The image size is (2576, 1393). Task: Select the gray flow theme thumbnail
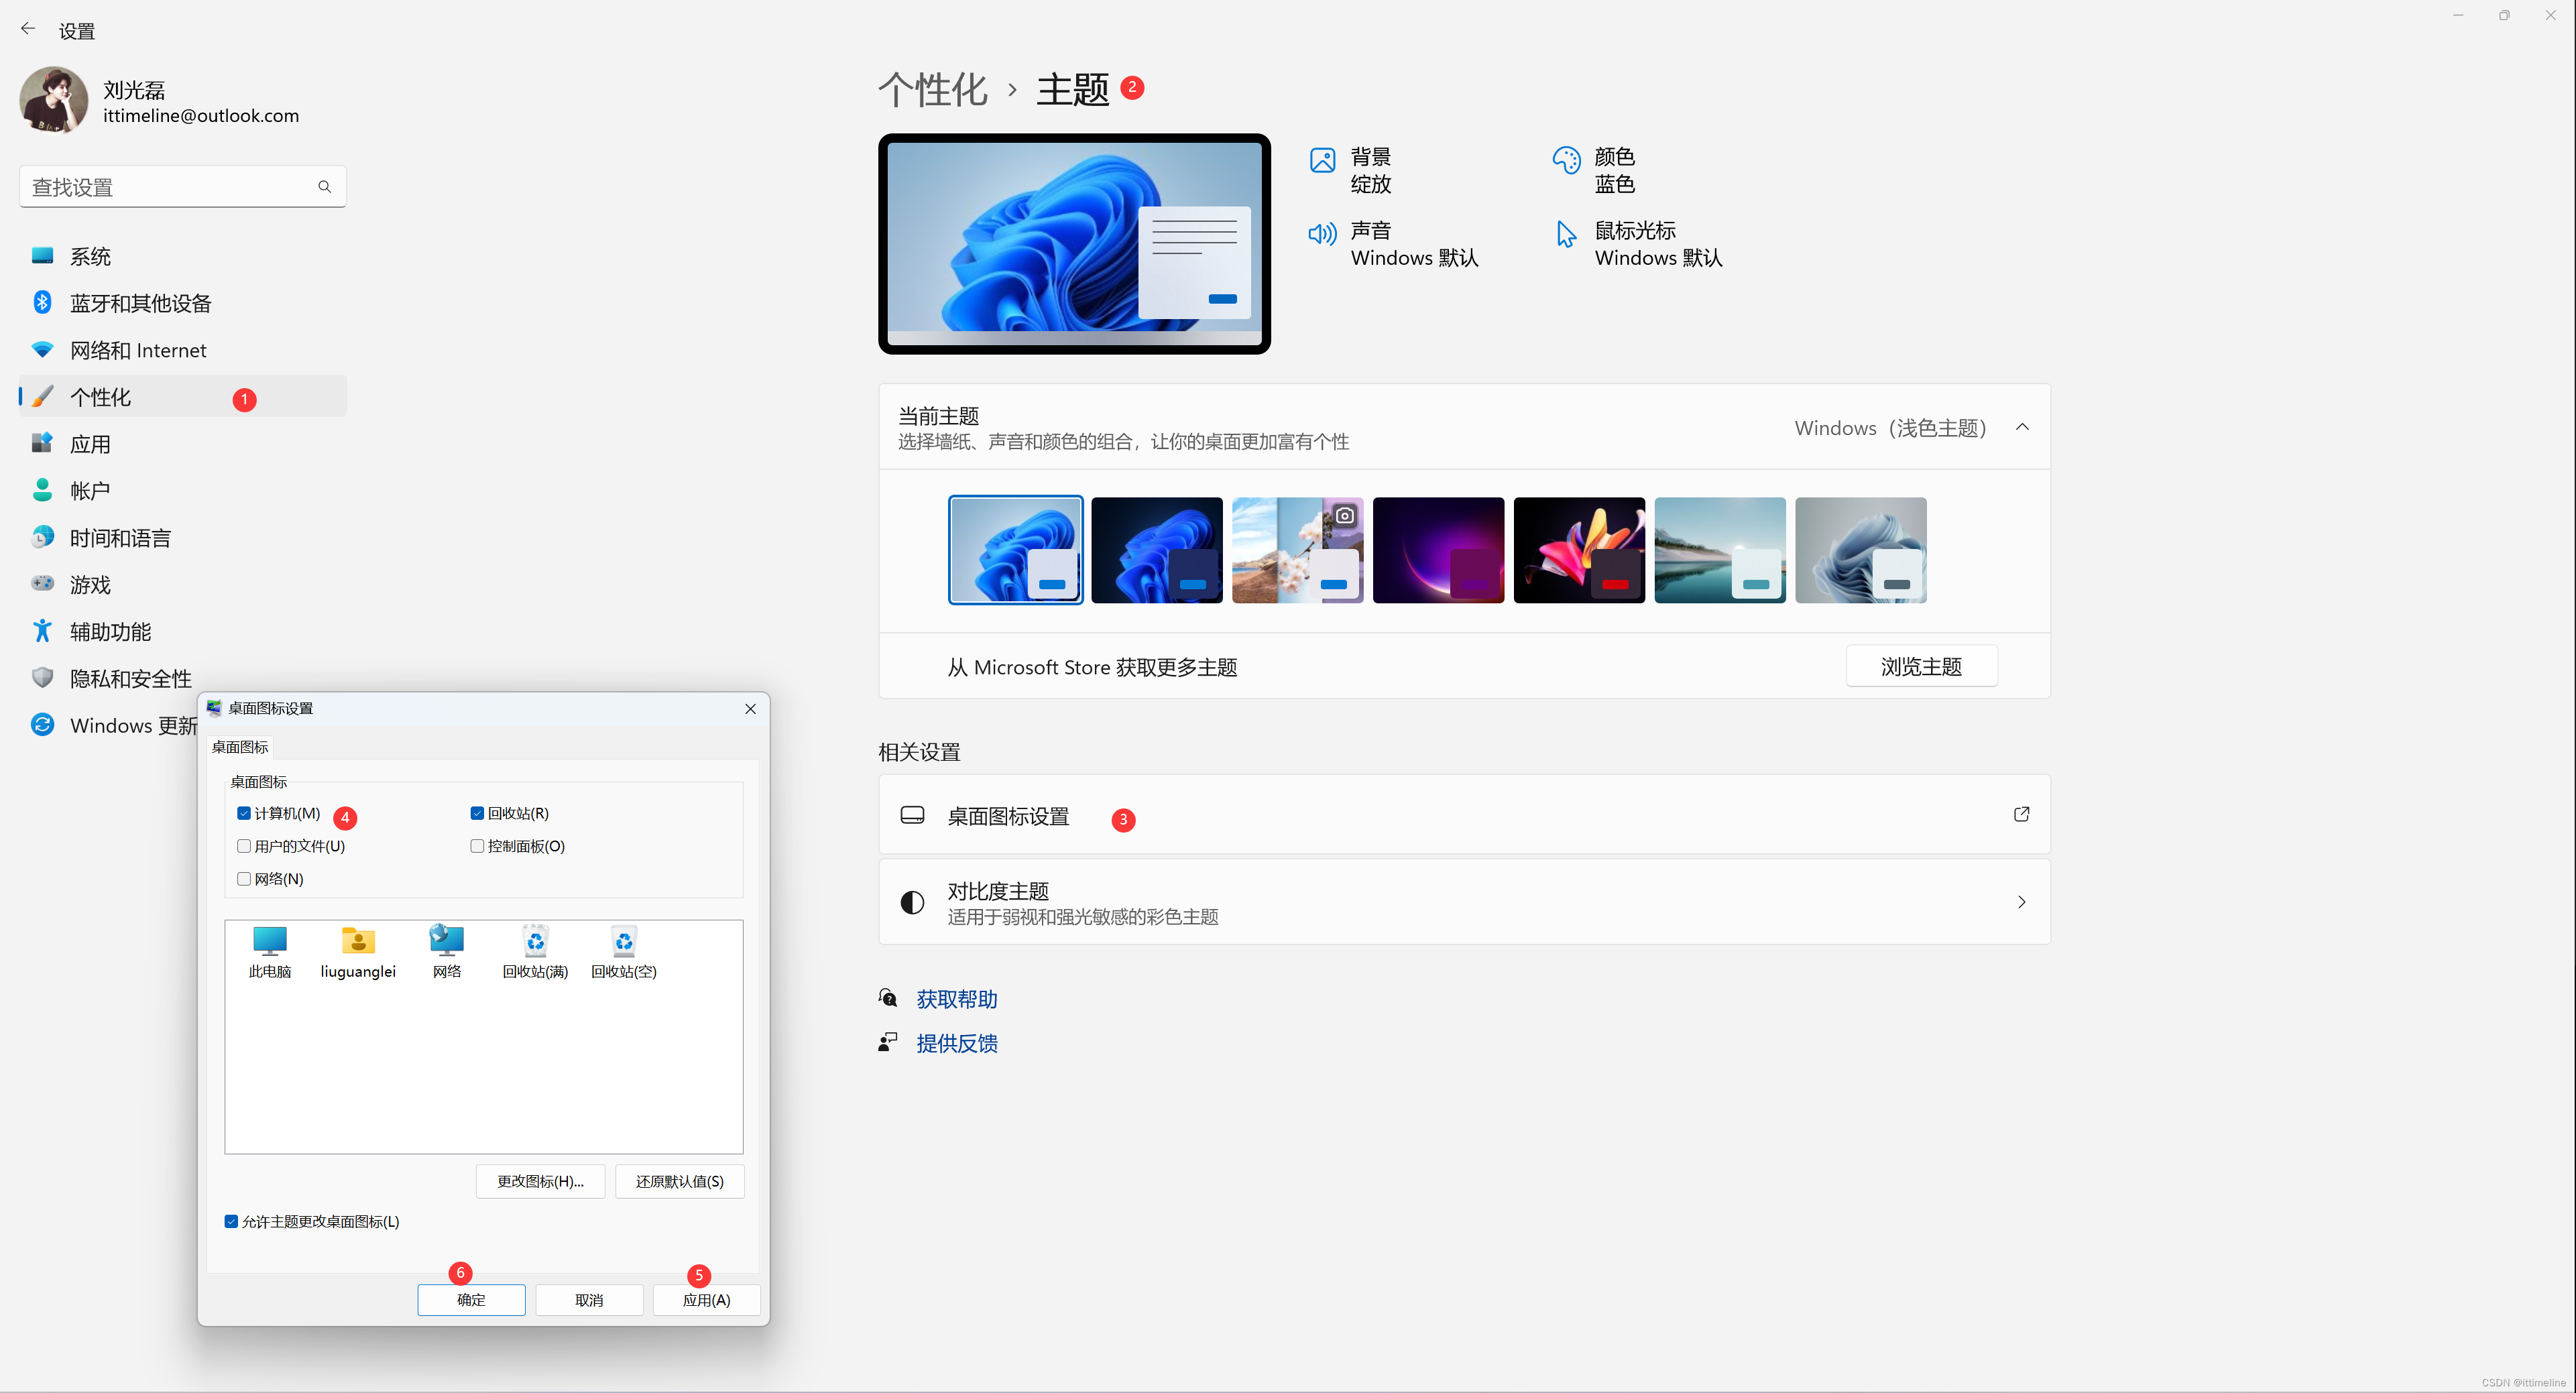tap(1861, 550)
